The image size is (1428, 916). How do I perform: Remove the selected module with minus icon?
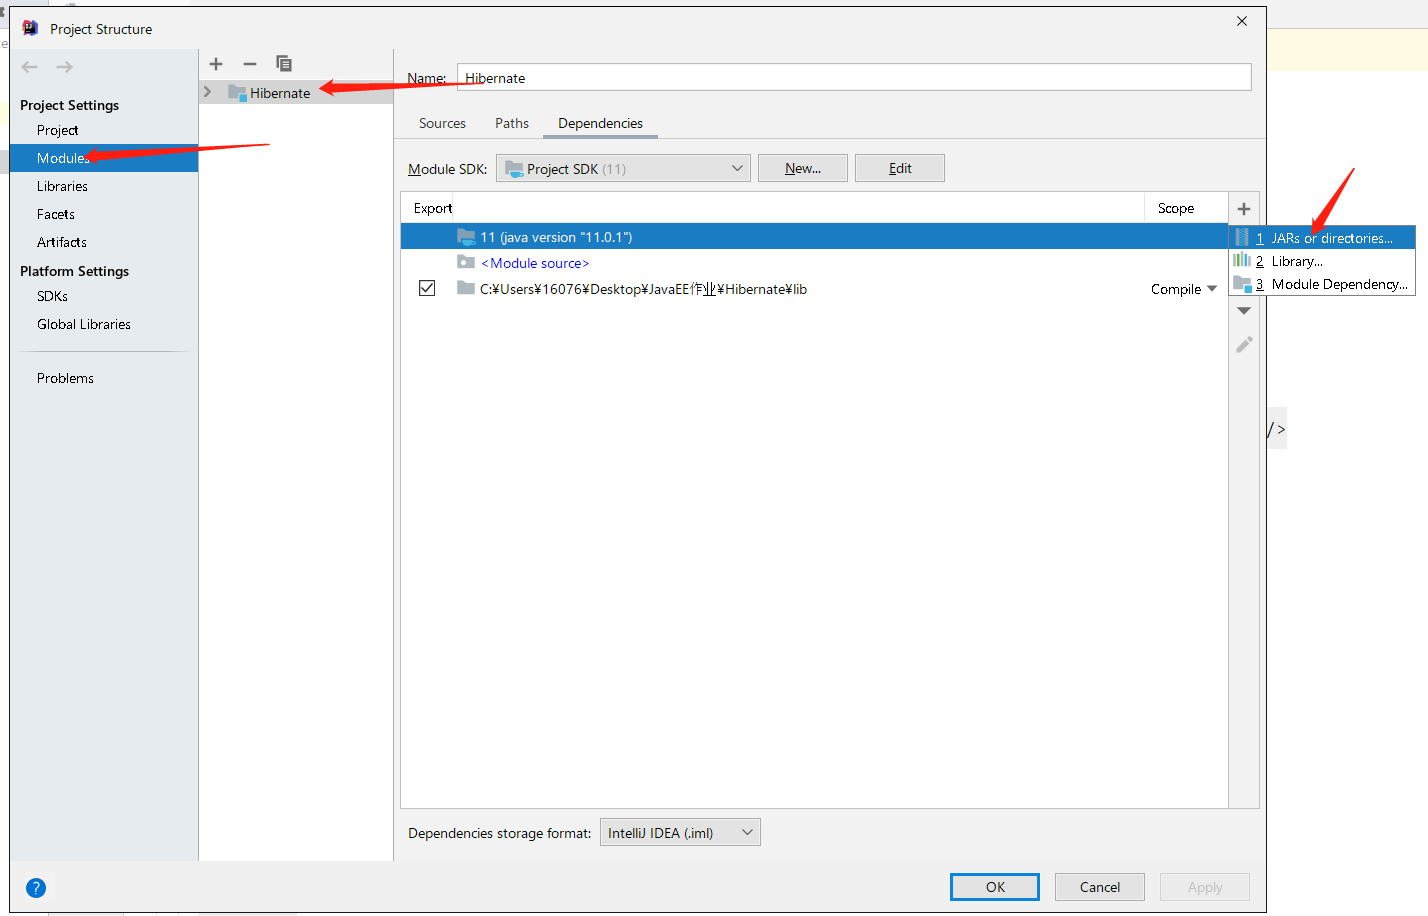tap(250, 64)
